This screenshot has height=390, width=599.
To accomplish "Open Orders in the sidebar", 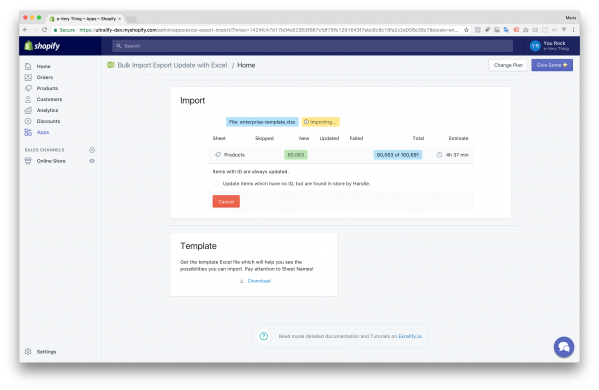I will point(45,77).
